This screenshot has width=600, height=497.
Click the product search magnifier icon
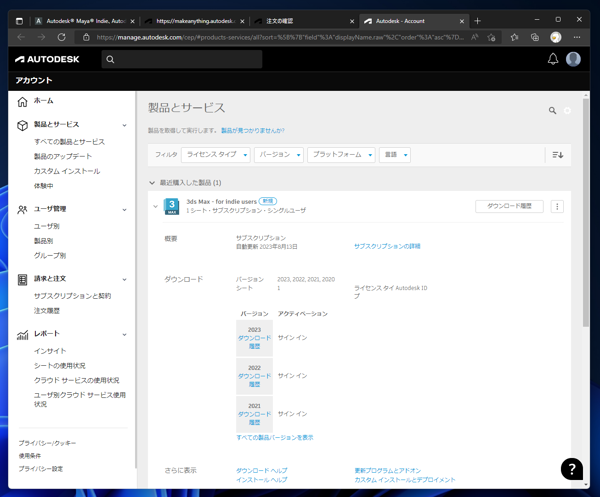552,111
